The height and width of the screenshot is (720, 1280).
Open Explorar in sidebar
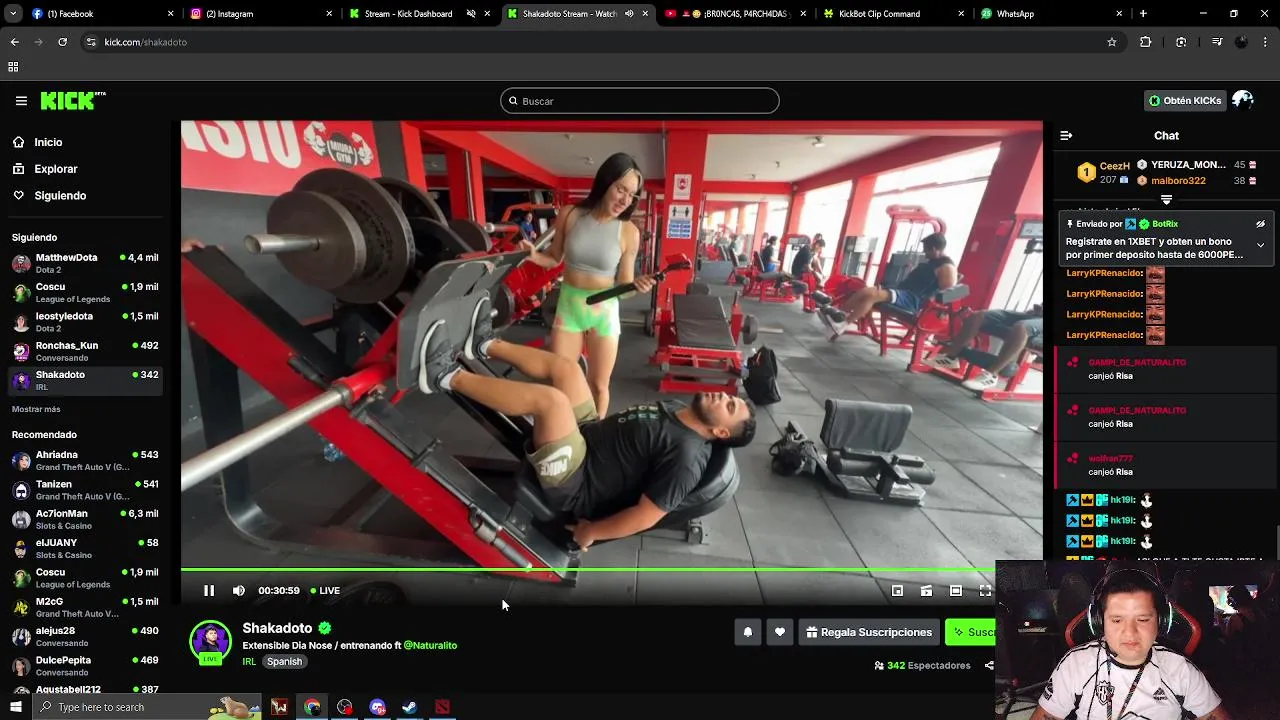pyautogui.click(x=55, y=169)
